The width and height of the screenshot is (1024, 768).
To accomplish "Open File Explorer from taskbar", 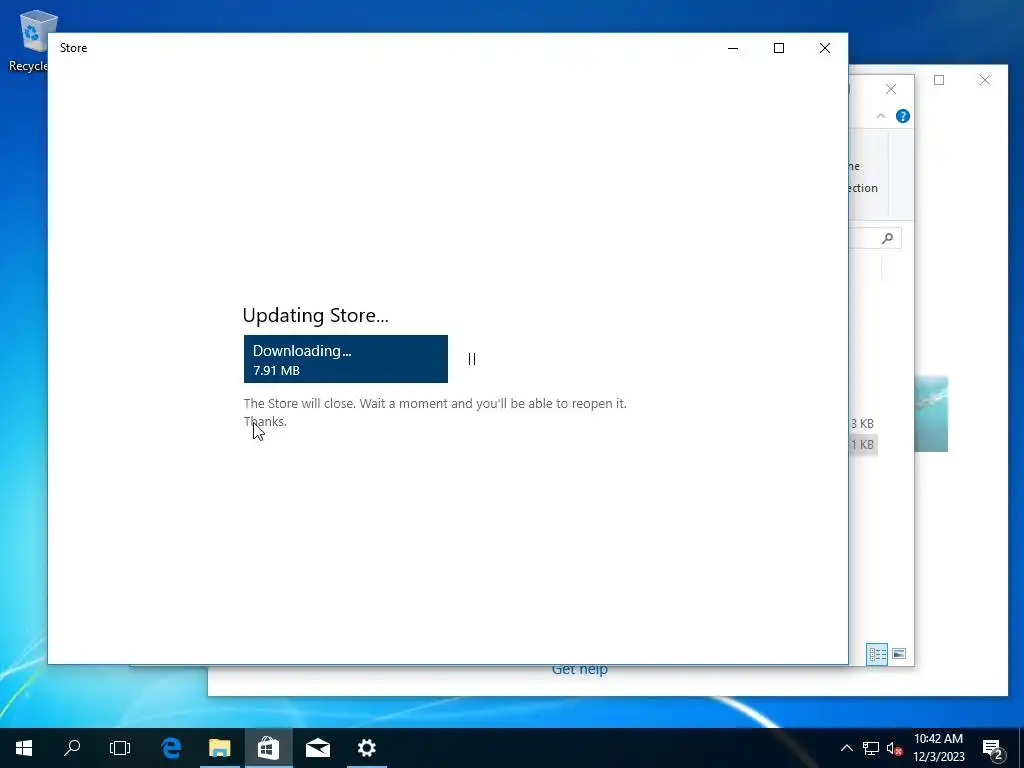I will pos(219,748).
